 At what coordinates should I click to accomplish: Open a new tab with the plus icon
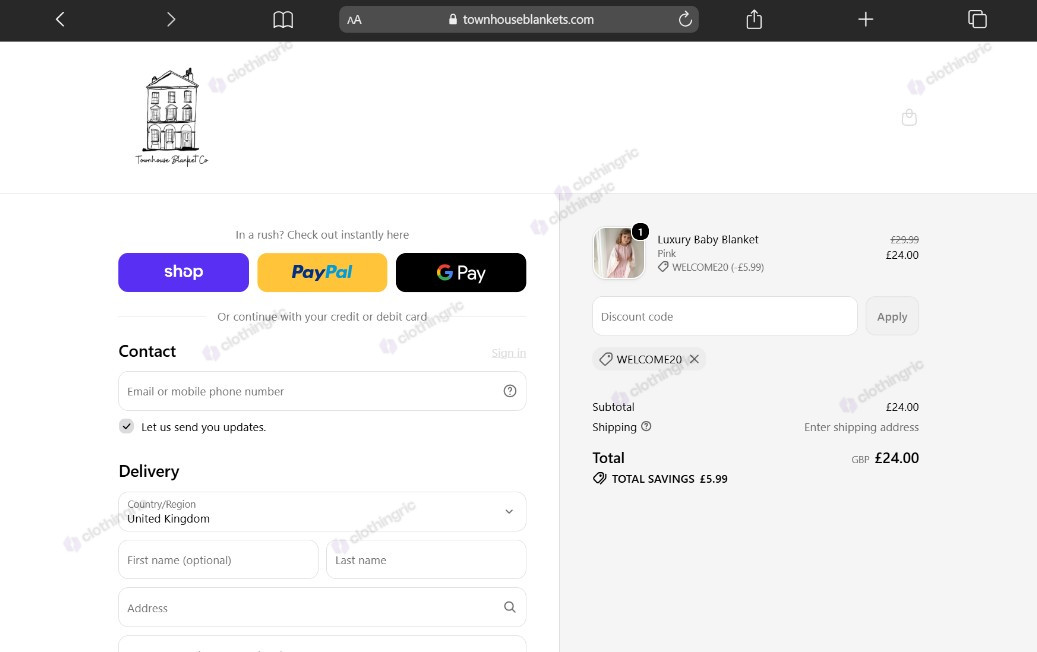[866, 19]
